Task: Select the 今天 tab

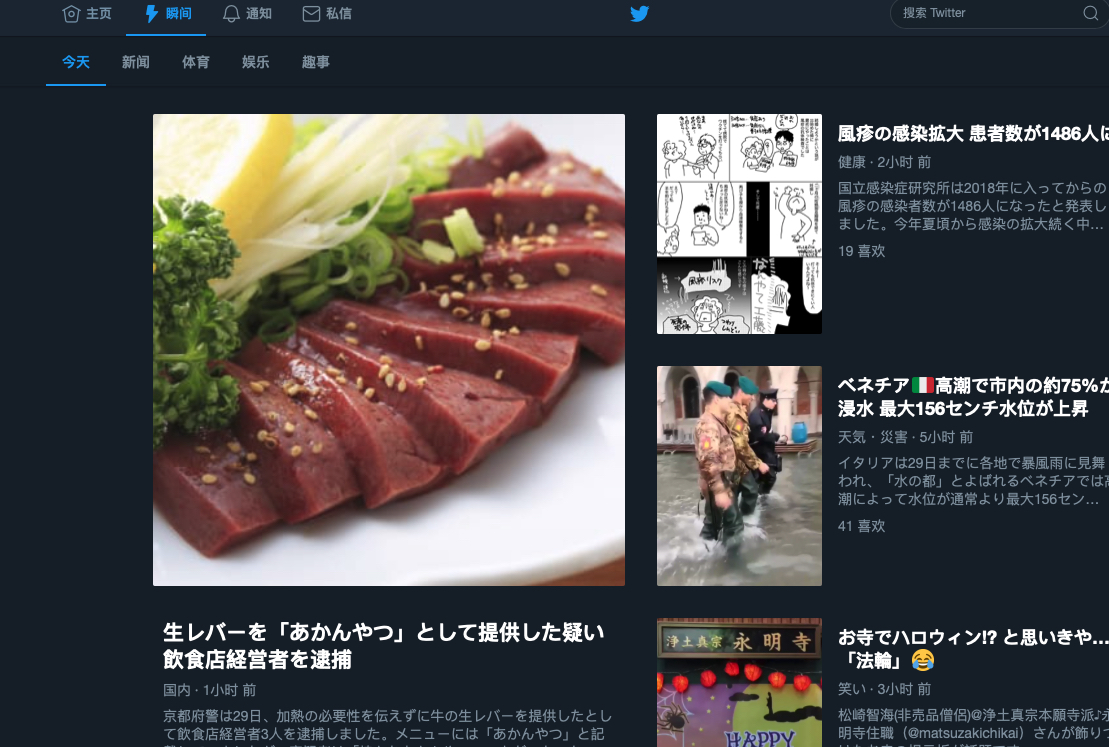Action: tap(76, 62)
